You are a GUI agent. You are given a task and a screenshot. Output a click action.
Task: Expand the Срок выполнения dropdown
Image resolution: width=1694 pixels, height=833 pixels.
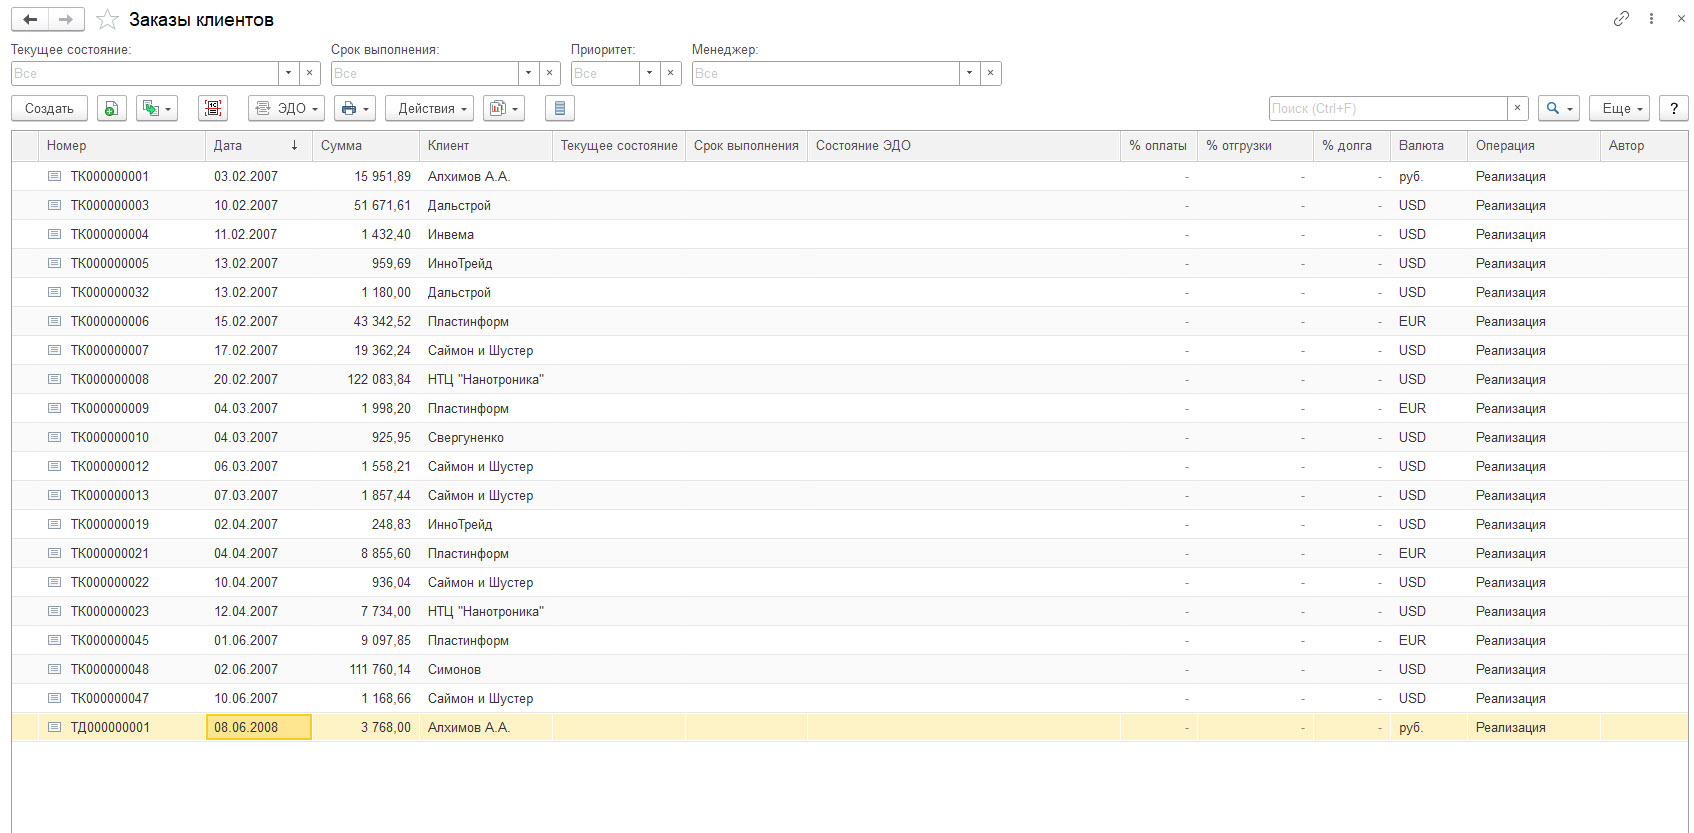528,73
